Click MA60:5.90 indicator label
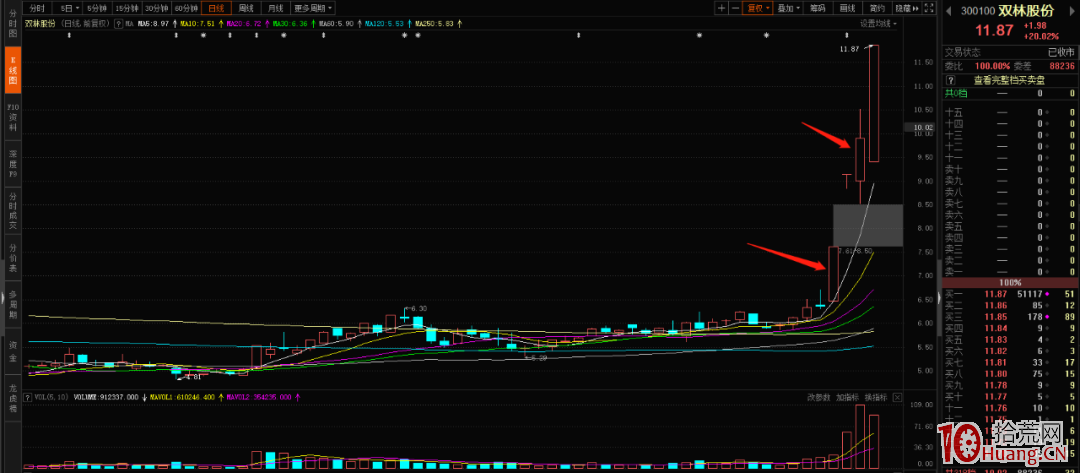1080x473 pixels. pyautogui.click(x=338, y=23)
